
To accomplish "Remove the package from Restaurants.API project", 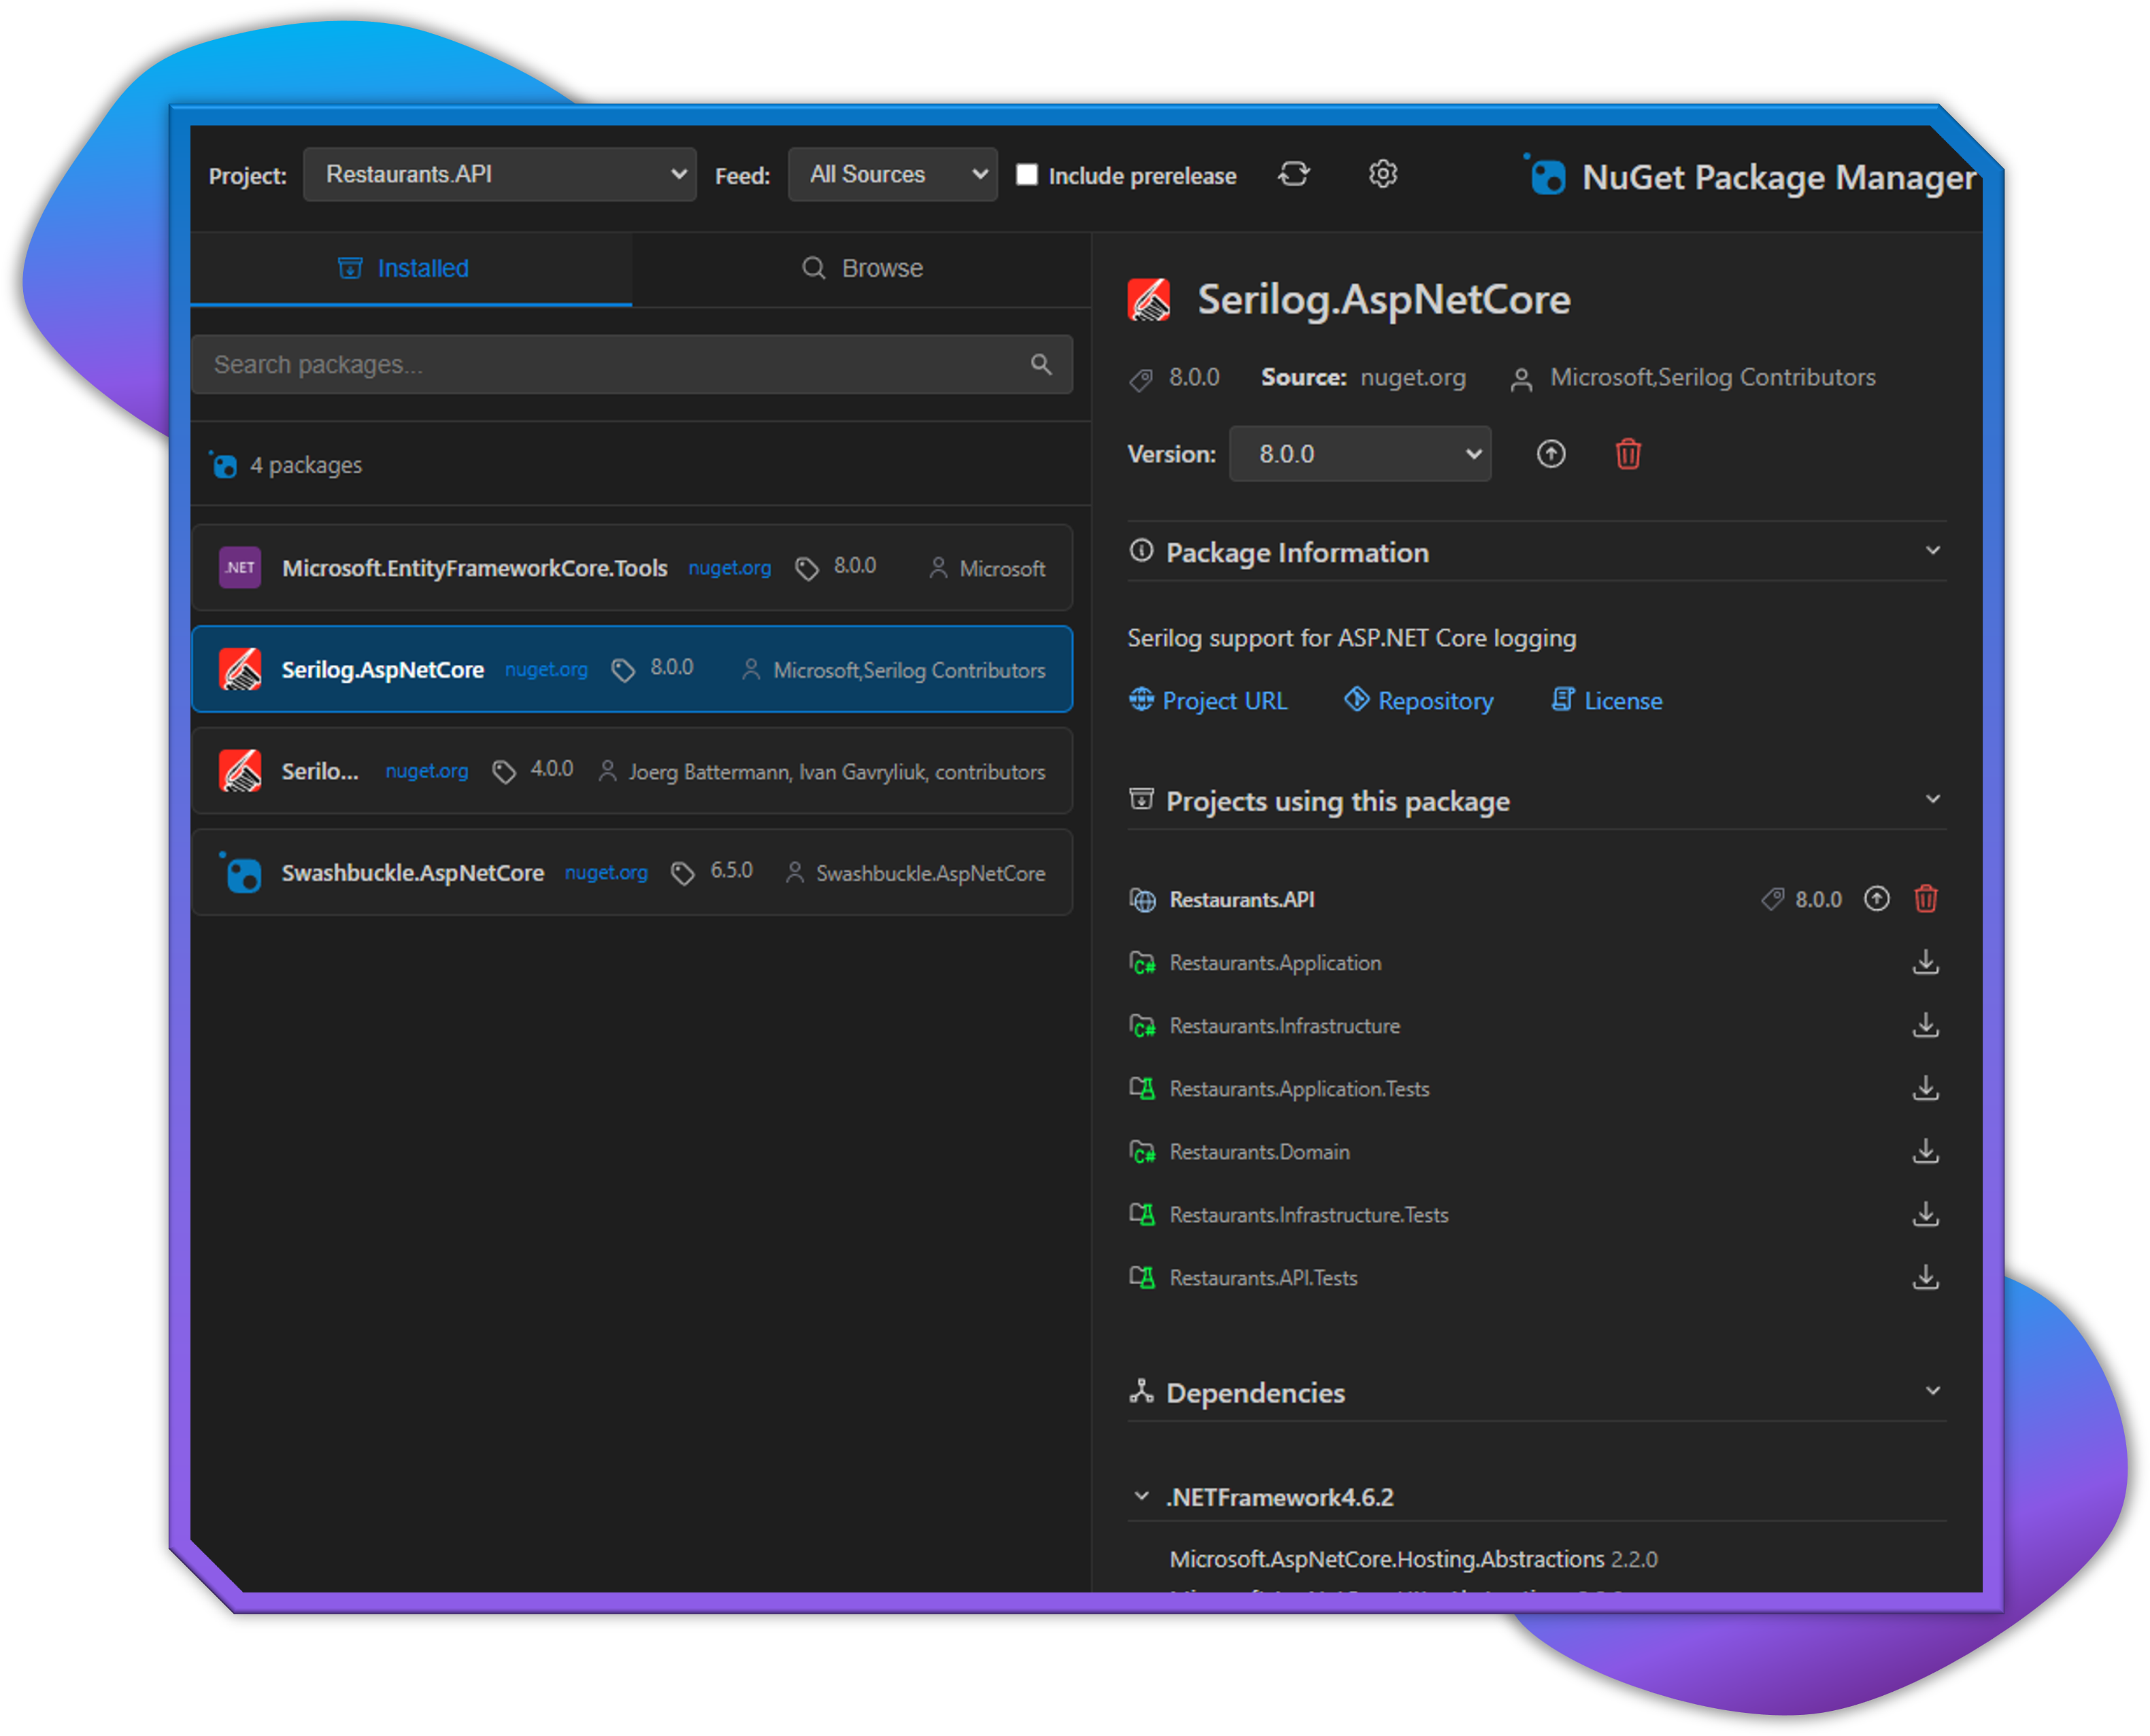I will point(1926,899).
